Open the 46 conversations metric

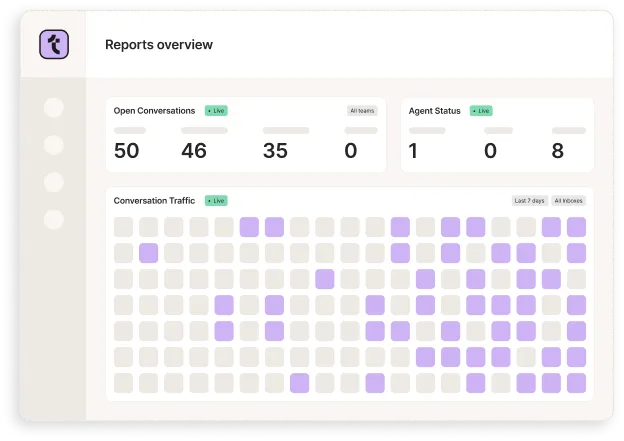click(194, 151)
